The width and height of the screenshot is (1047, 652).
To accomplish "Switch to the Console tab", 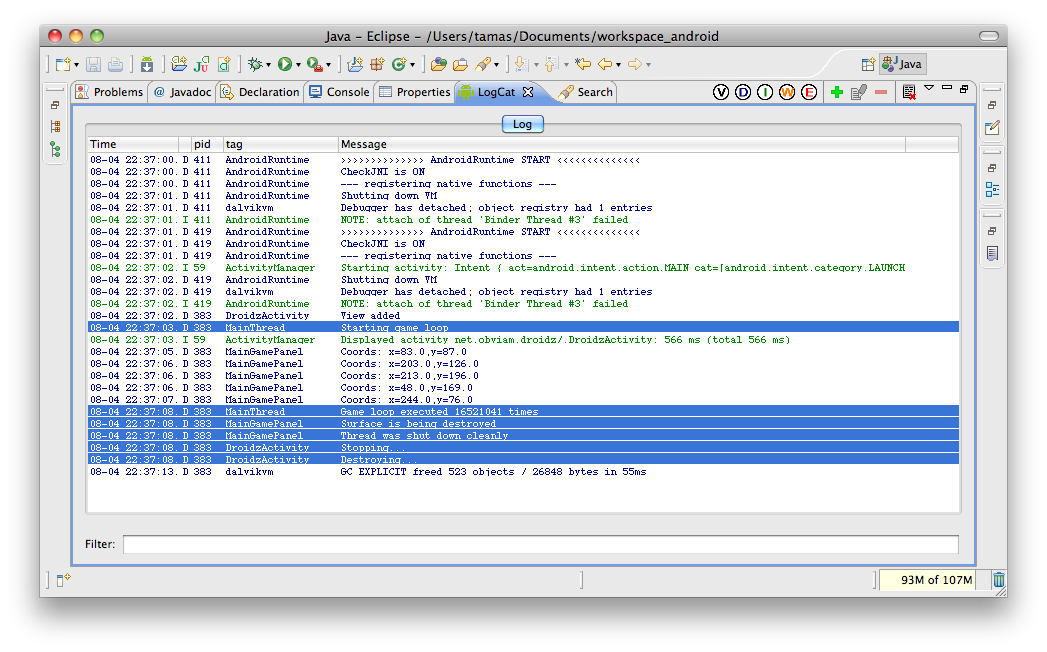I will pyautogui.click(x=339, y=92).
